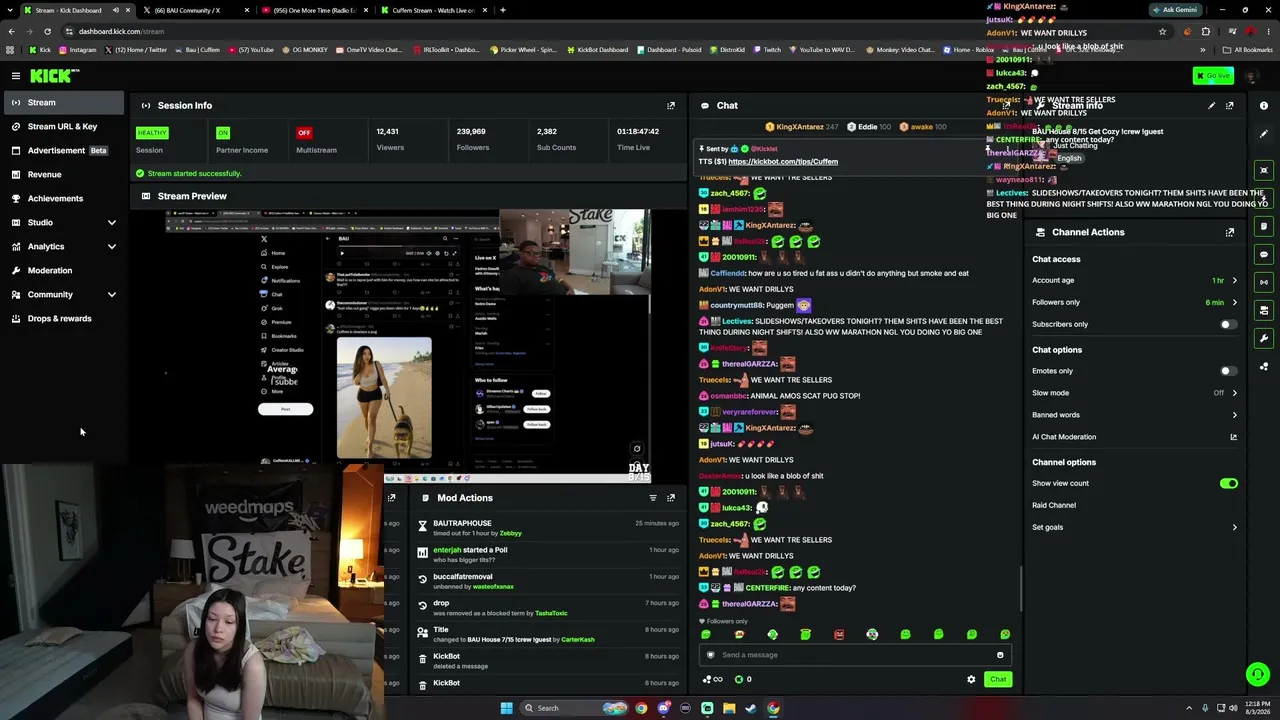The image size is (1280, 720).
Task: Click the Send a message field
Action: tap(855, 655)
